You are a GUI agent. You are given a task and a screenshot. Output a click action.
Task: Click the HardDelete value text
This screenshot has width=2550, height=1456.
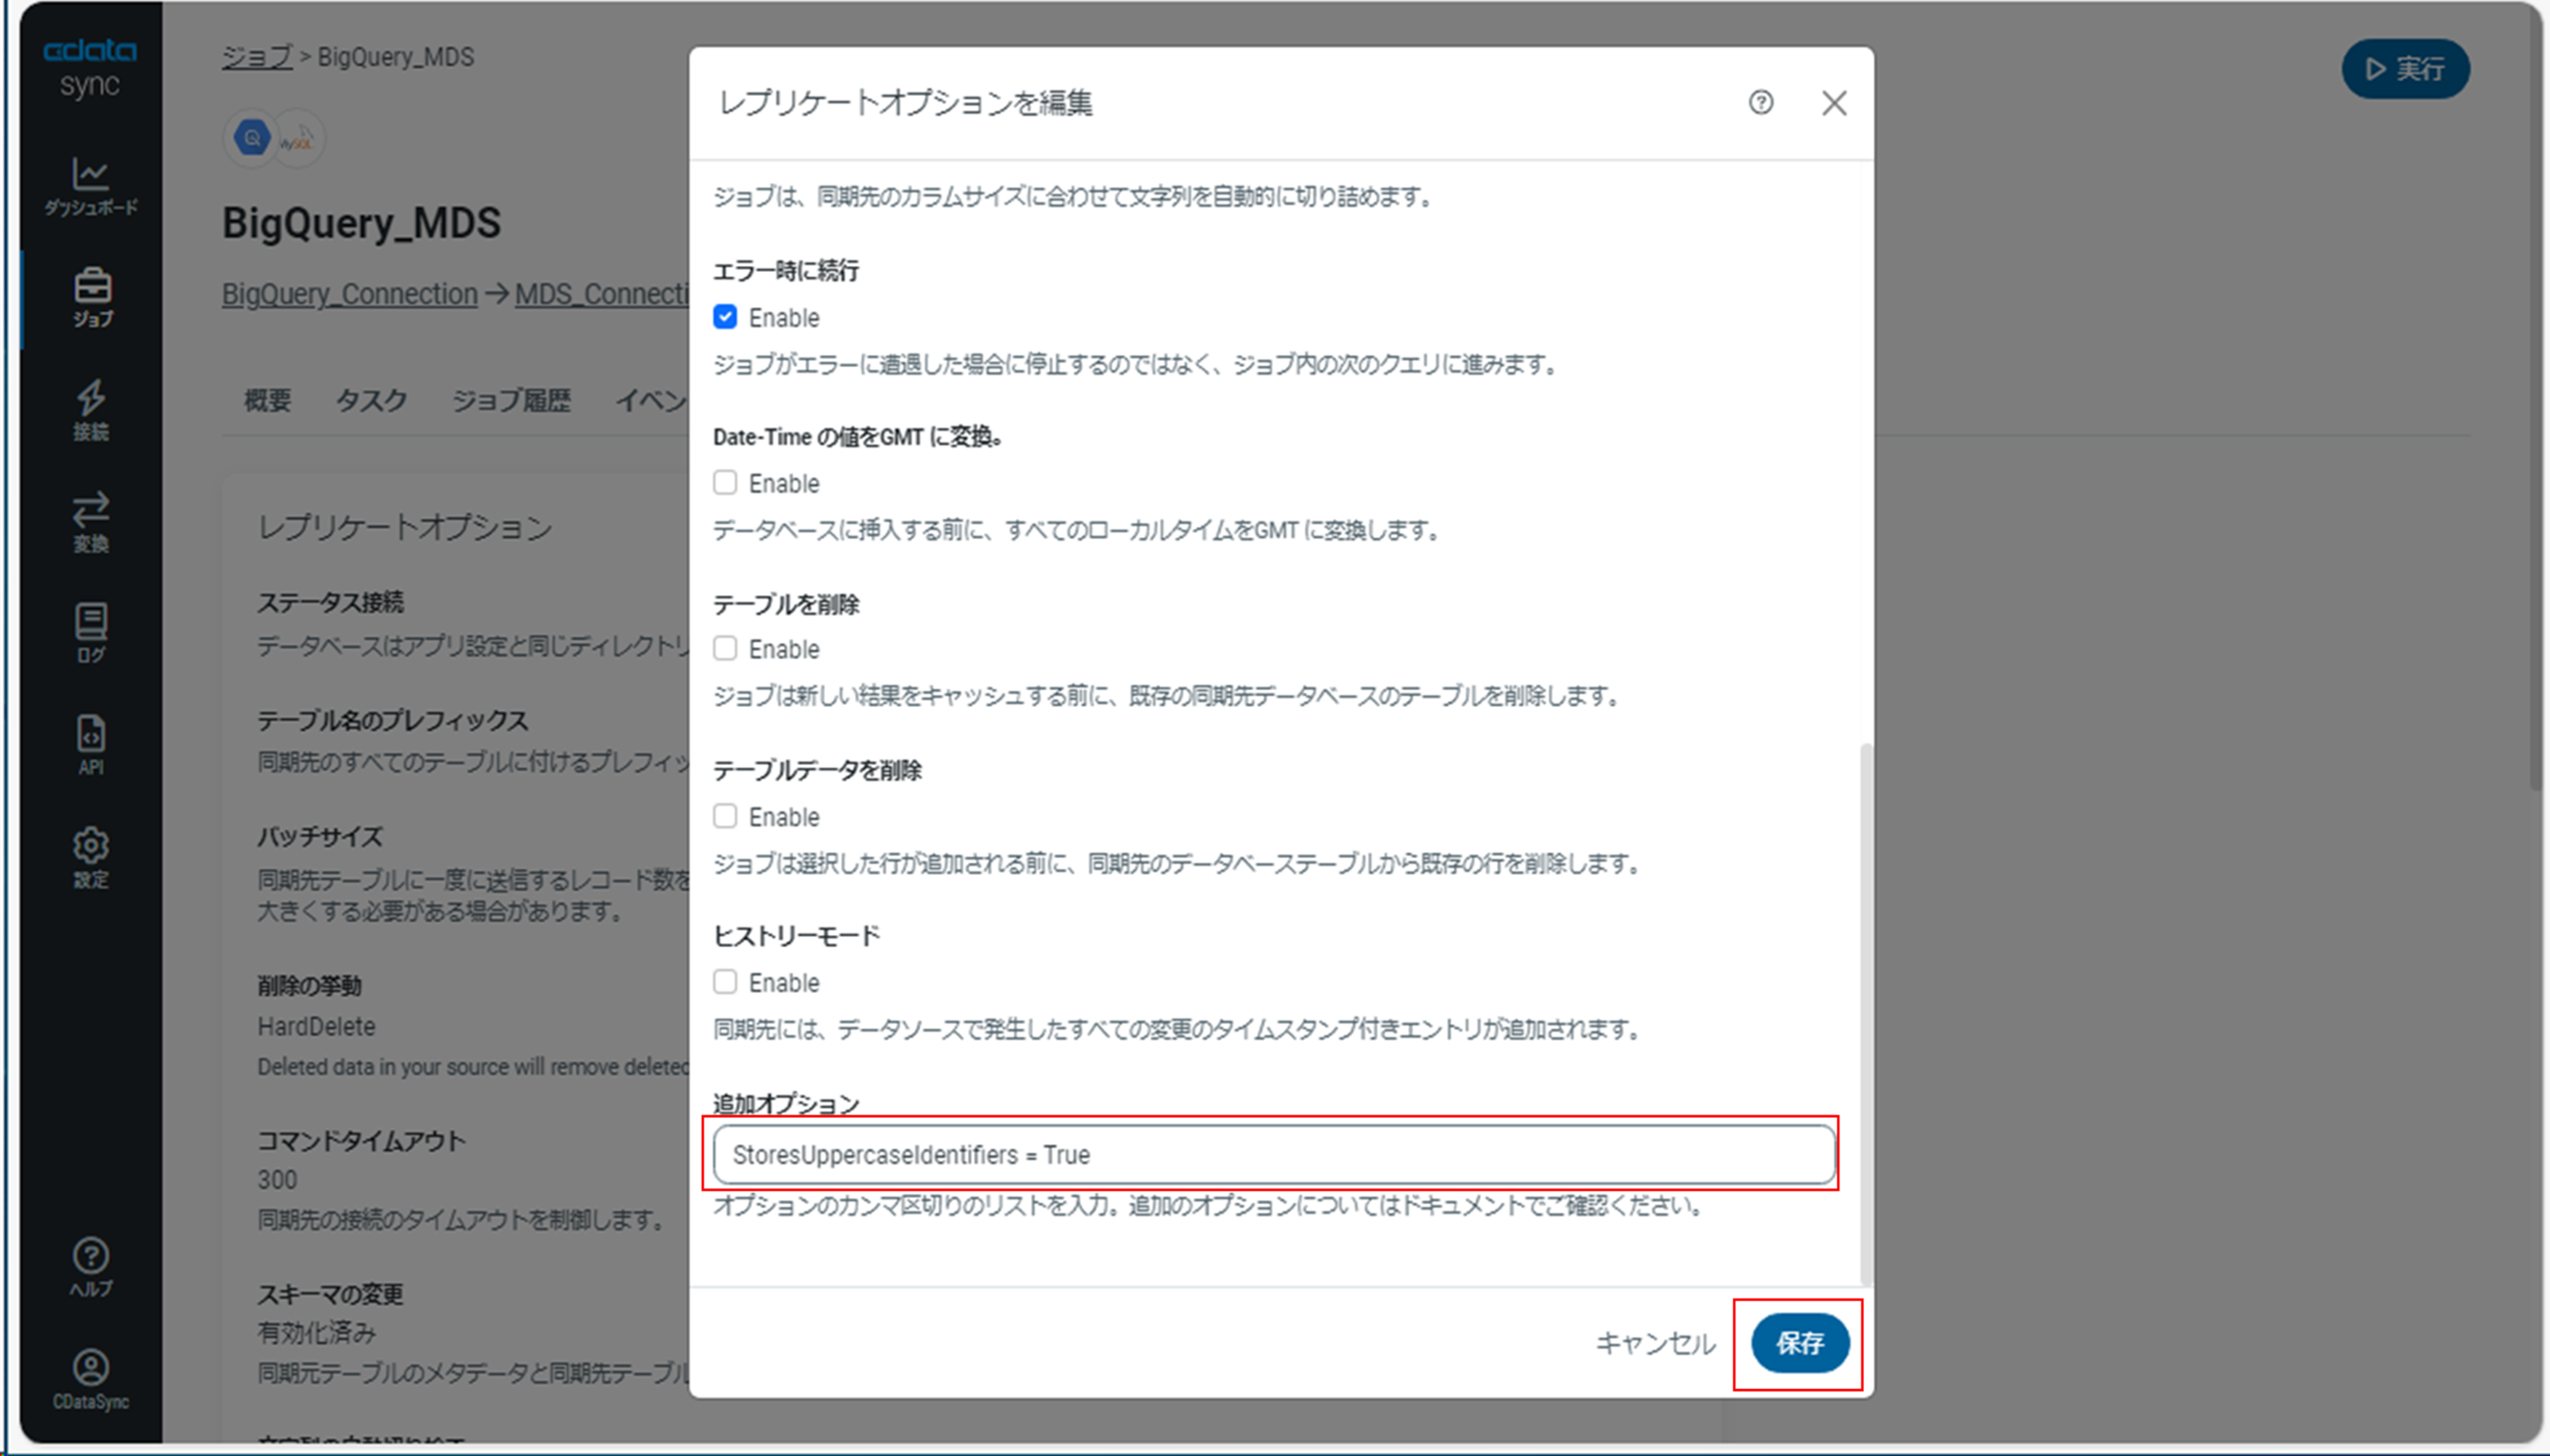[x=316, y=1026]
